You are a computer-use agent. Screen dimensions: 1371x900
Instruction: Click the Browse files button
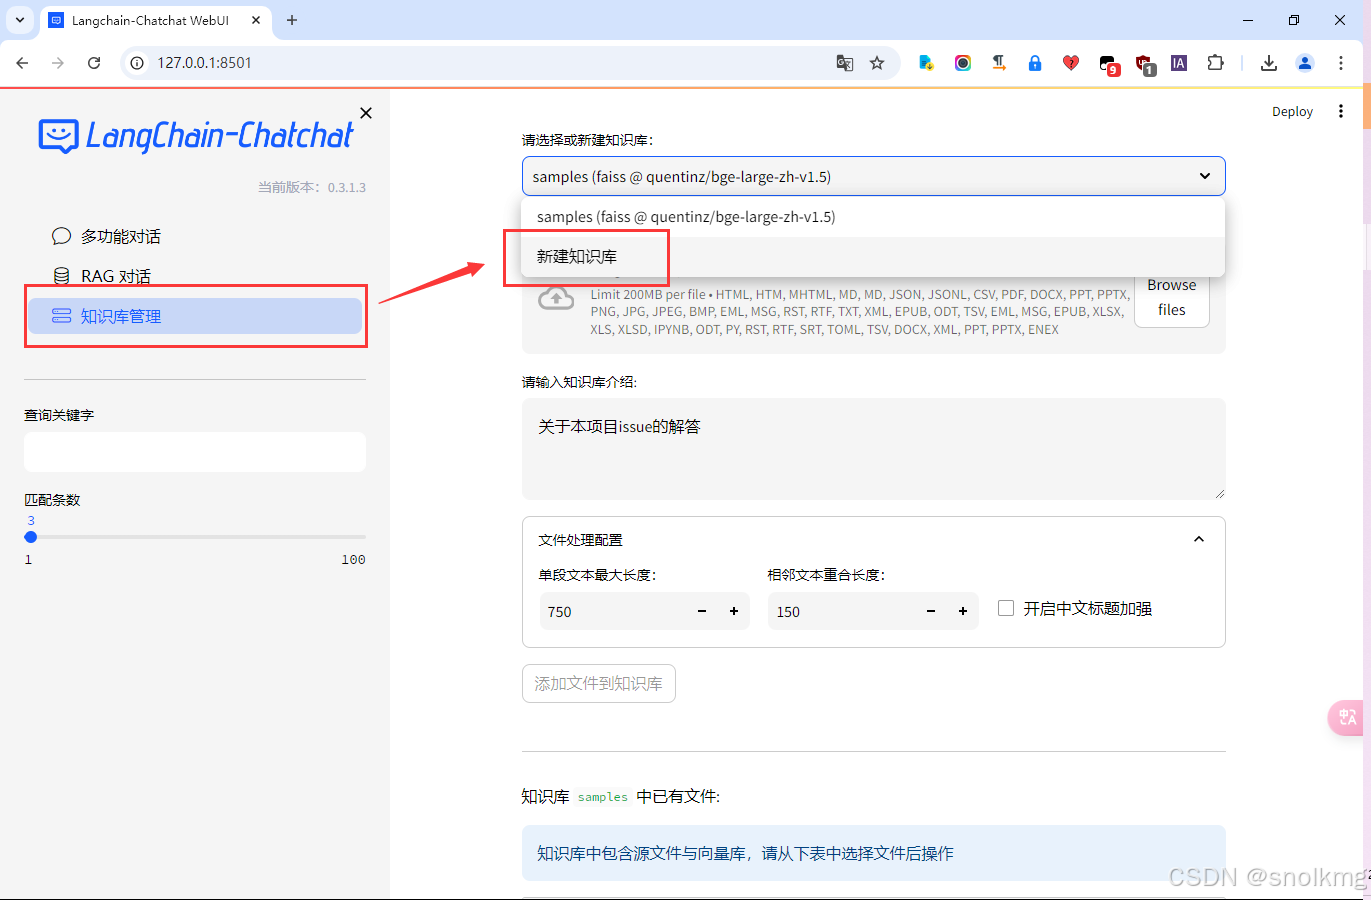[x=1171, y=297]
